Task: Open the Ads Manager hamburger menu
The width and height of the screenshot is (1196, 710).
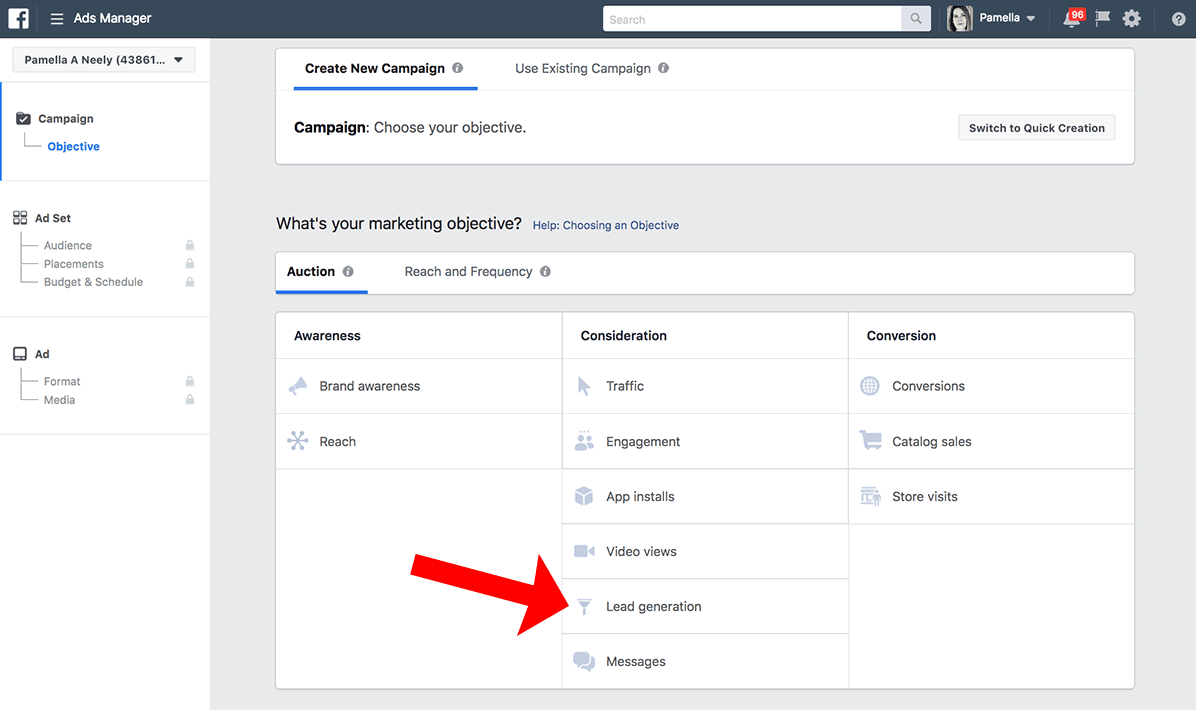Action: pyautogui.click(x=56, y=18)
